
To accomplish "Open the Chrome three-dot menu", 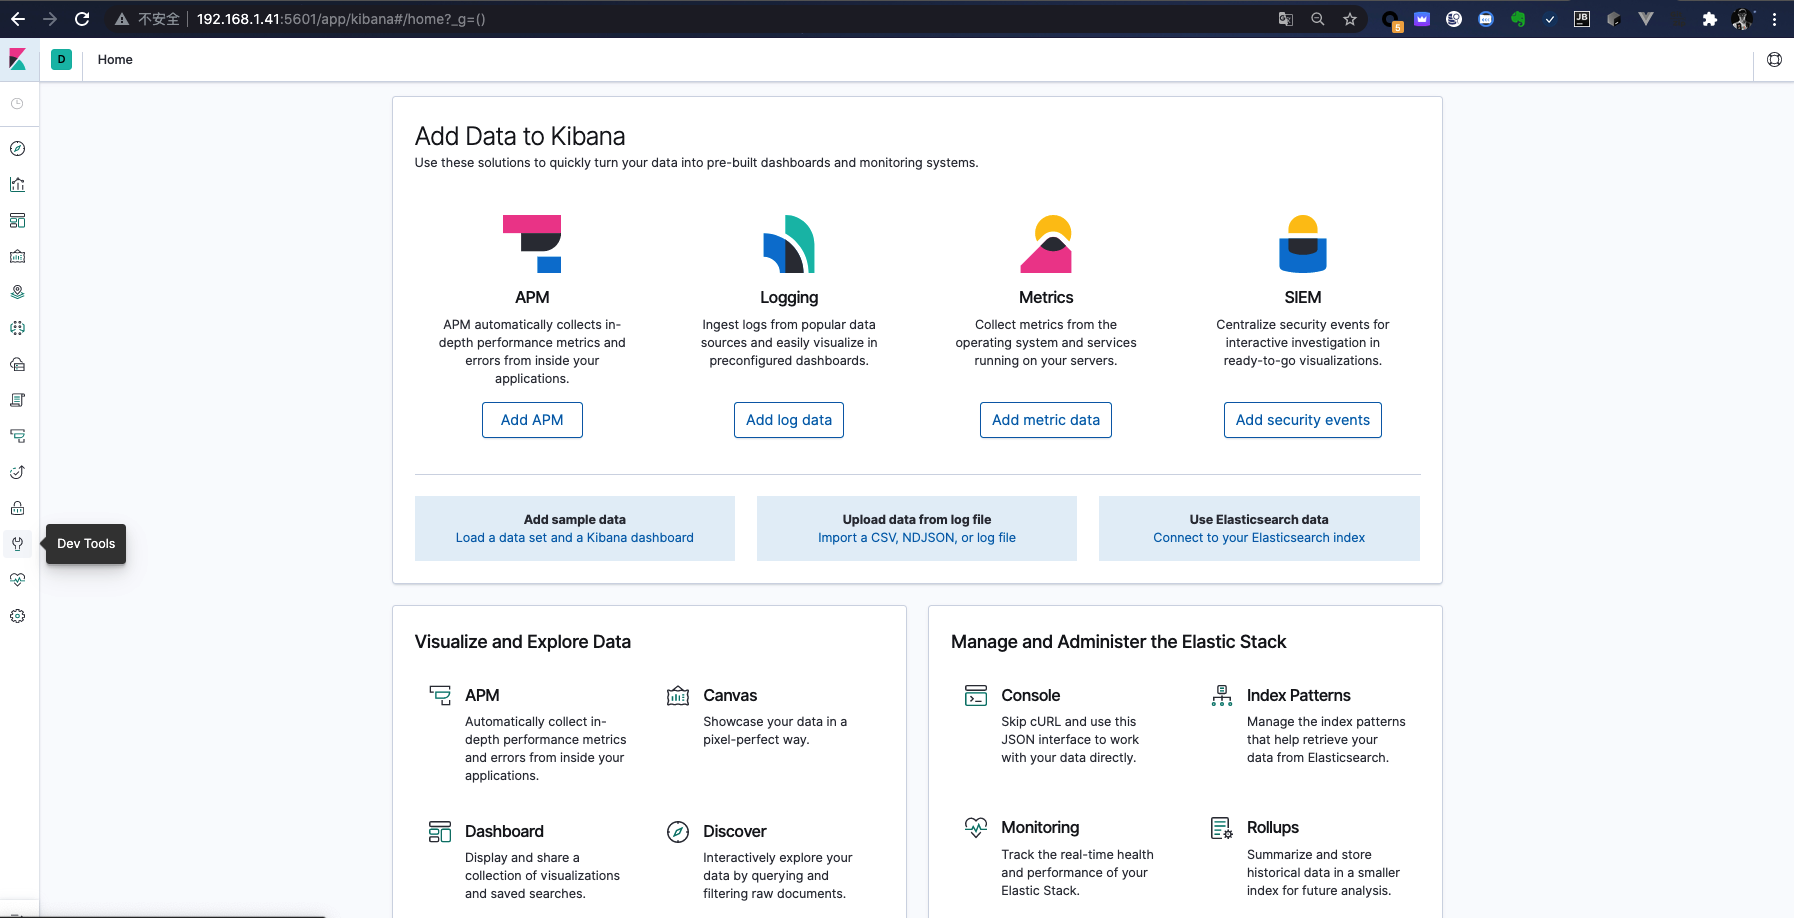I will (x=1775, y=19).
